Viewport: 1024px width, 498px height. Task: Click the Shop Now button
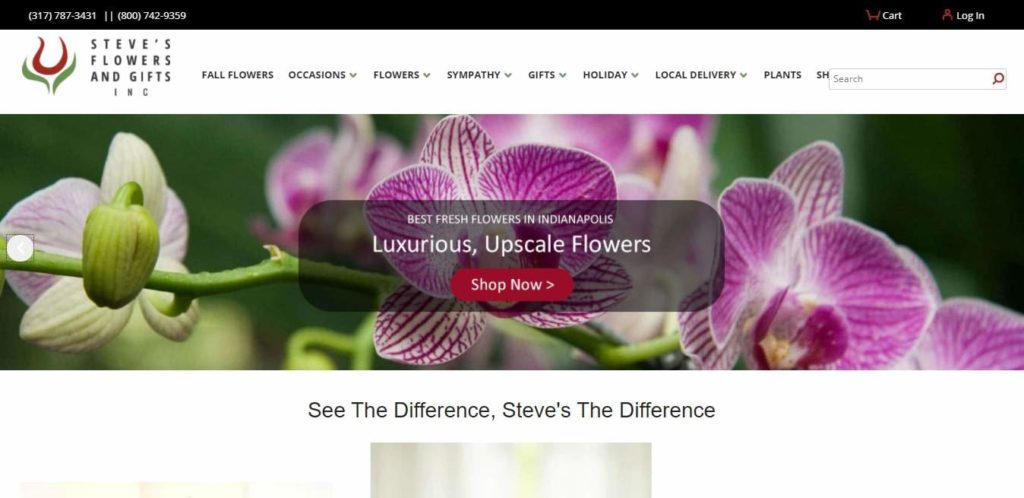[x=512, y=285]
